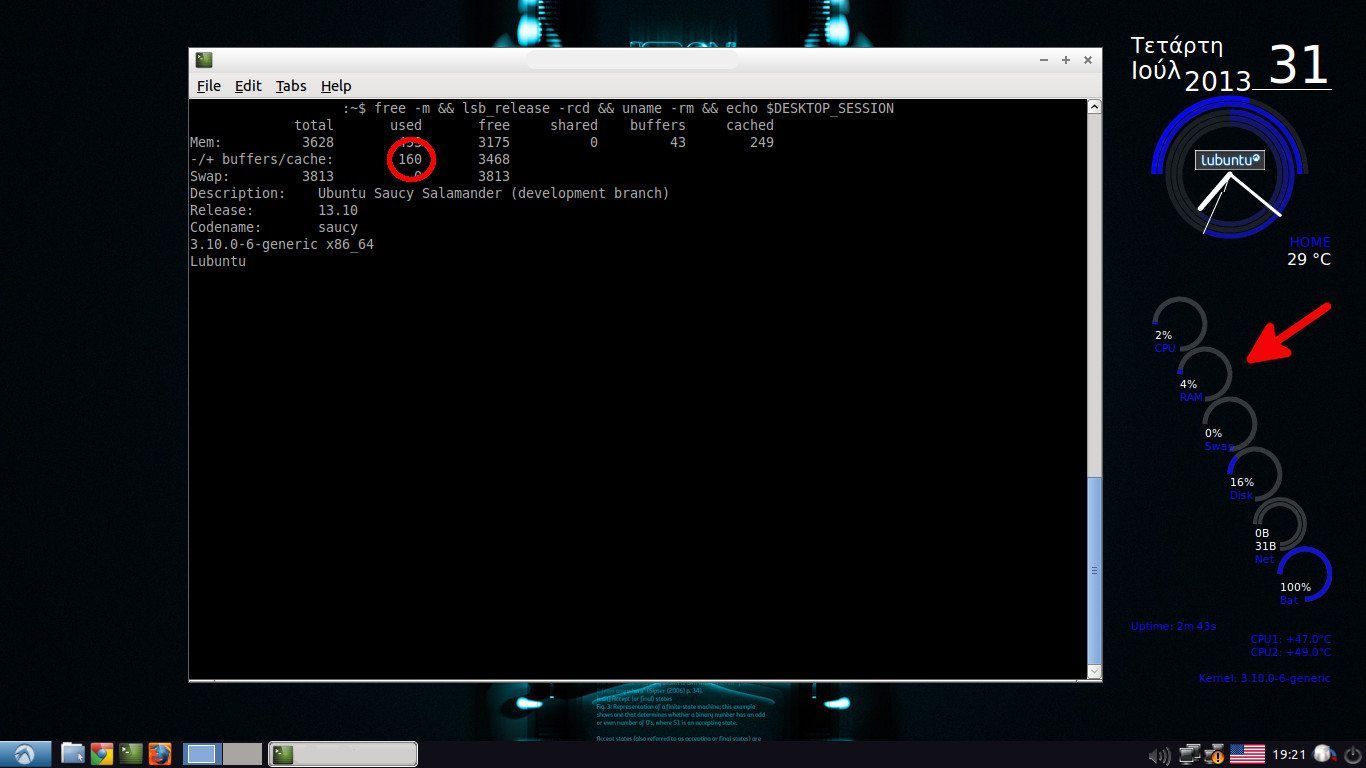
Task: Click the US flag keyboard layout indicator
Action: pos(1247,754)
